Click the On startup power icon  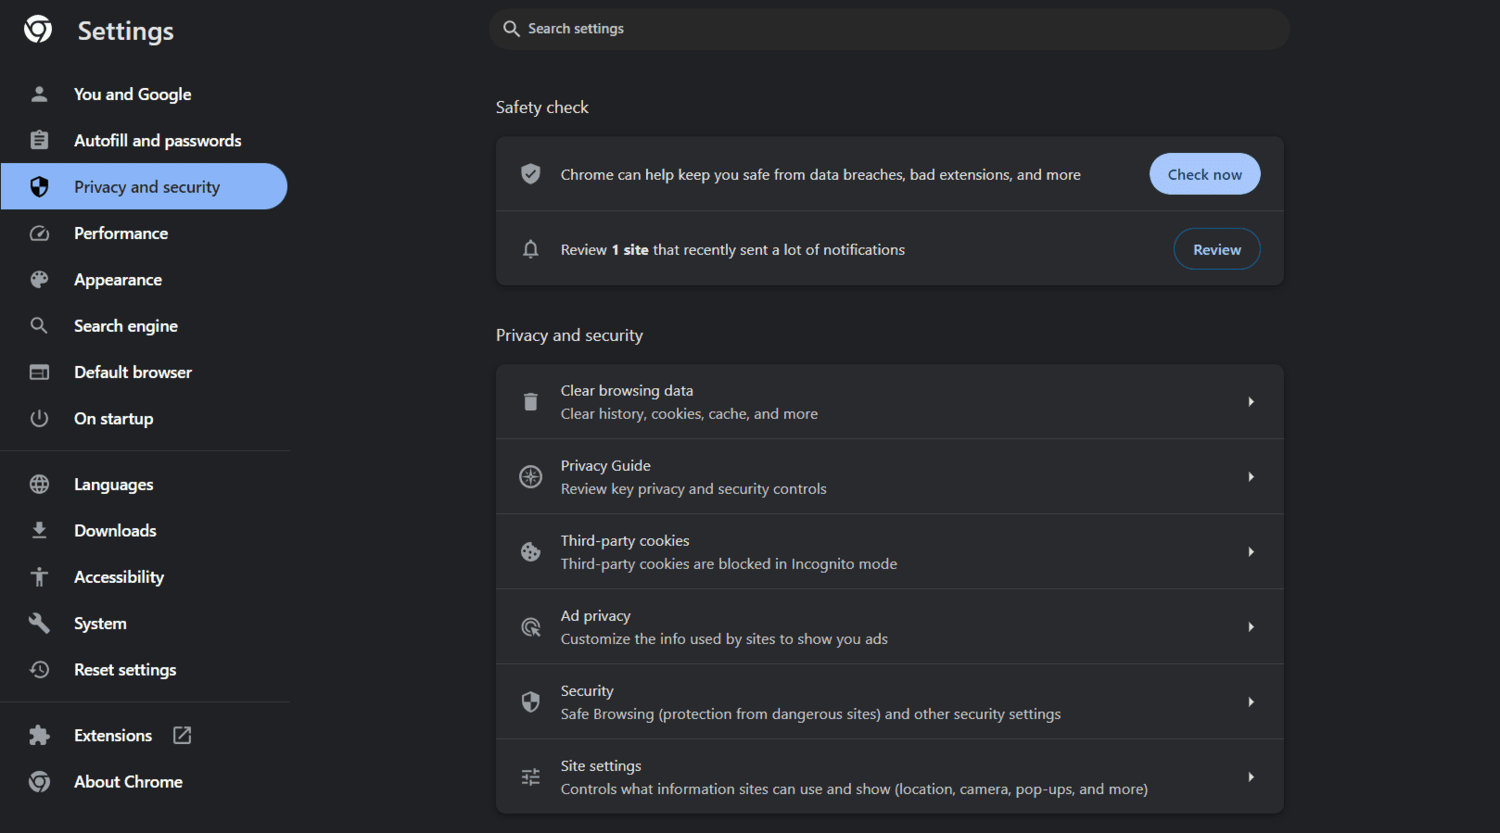(x=39, y=419)
